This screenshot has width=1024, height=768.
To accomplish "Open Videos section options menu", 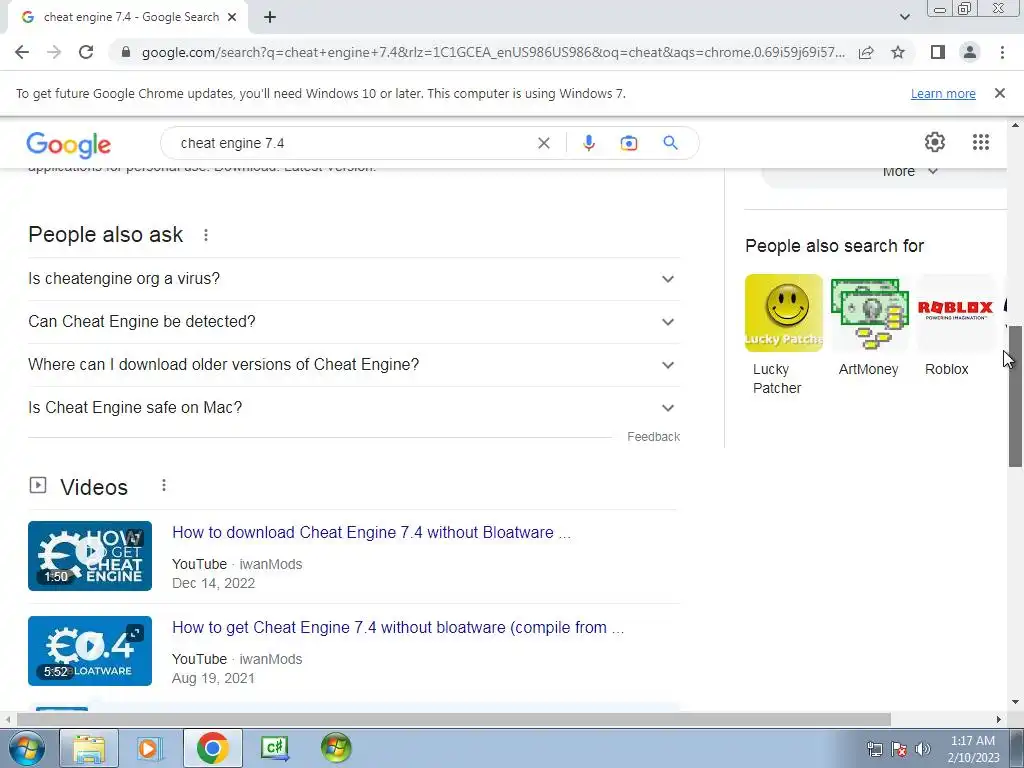I will [x=164, y=486].
